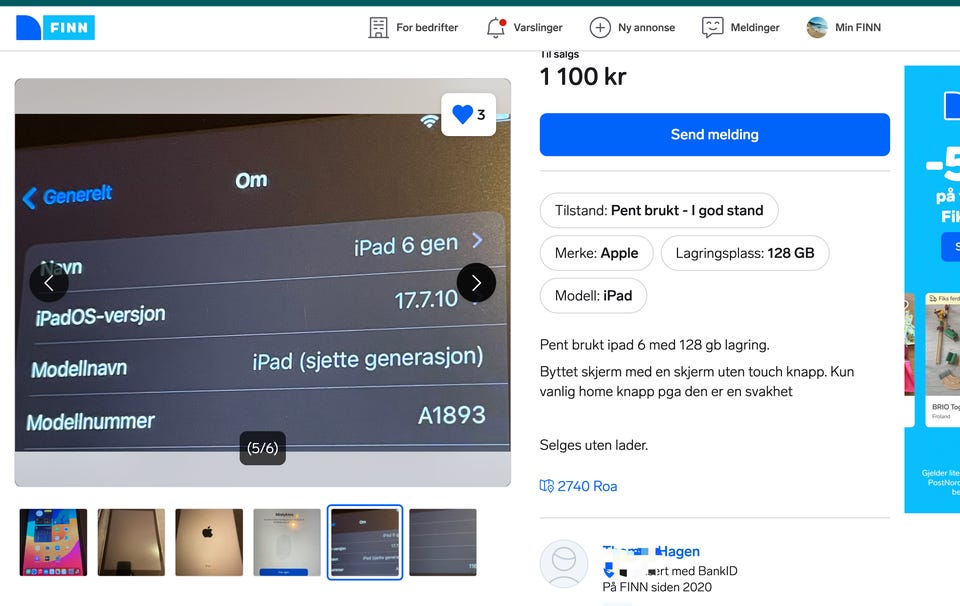The height and width of the screenshot is (606, 960).
Task: Show next photo with right arrow
Action: click(x=476, y=282)
